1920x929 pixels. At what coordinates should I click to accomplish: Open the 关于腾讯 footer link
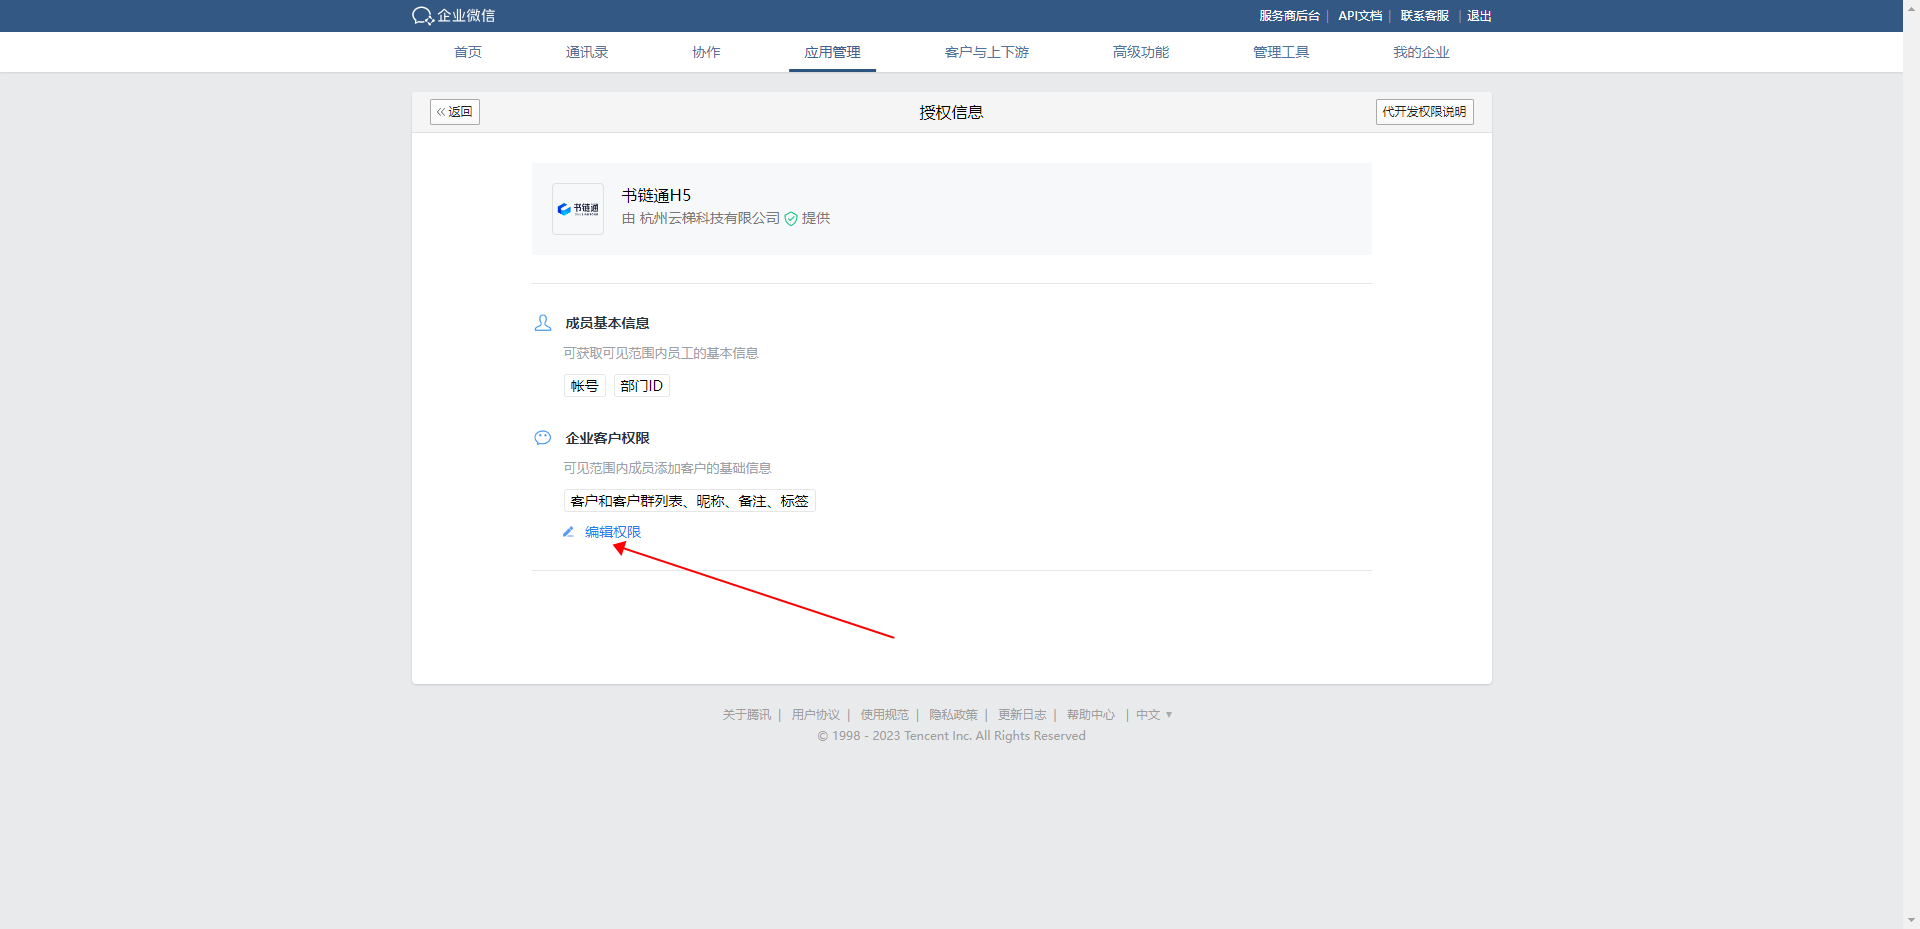point(747,715)
